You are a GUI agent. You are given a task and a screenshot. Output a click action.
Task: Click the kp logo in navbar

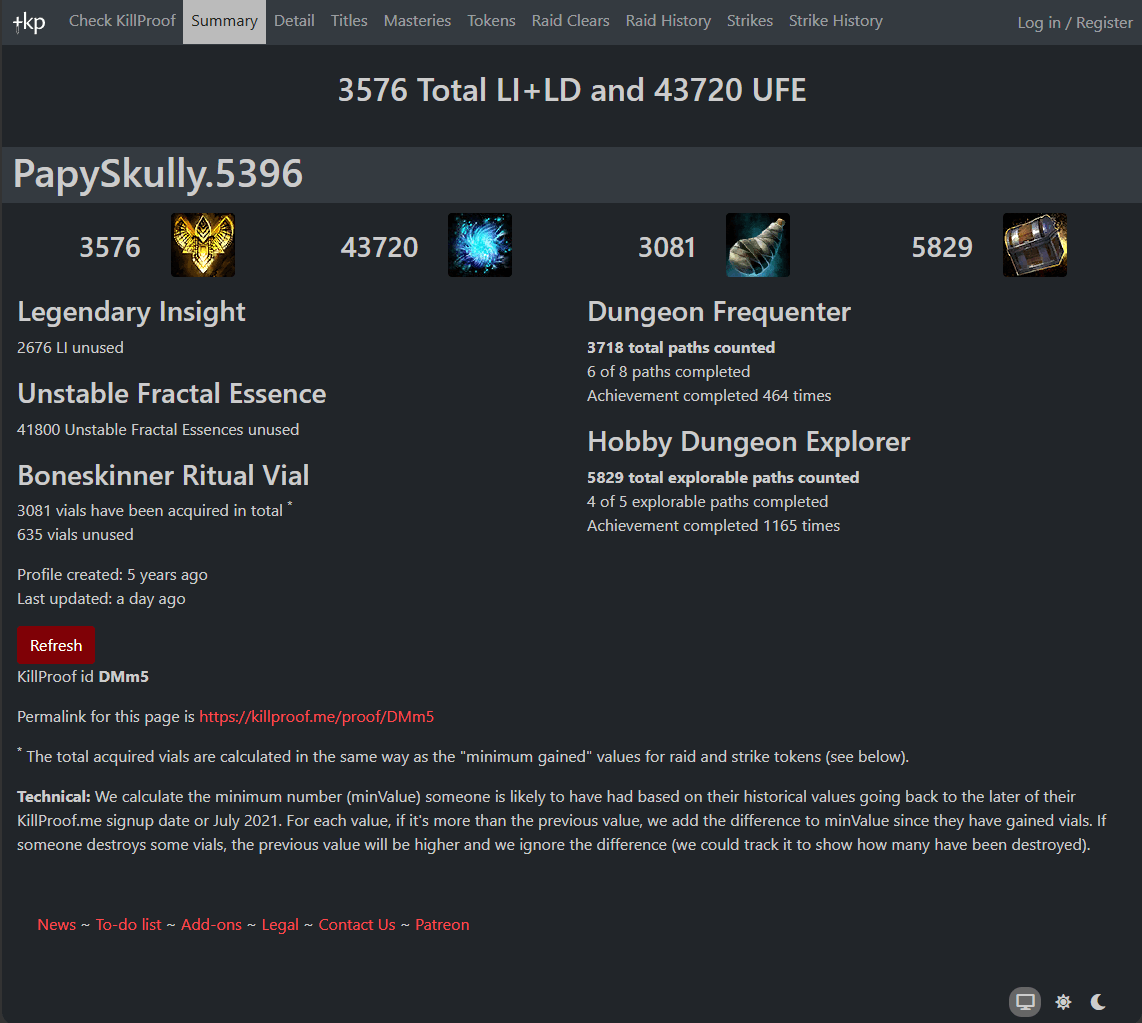[x=29, y=22]
